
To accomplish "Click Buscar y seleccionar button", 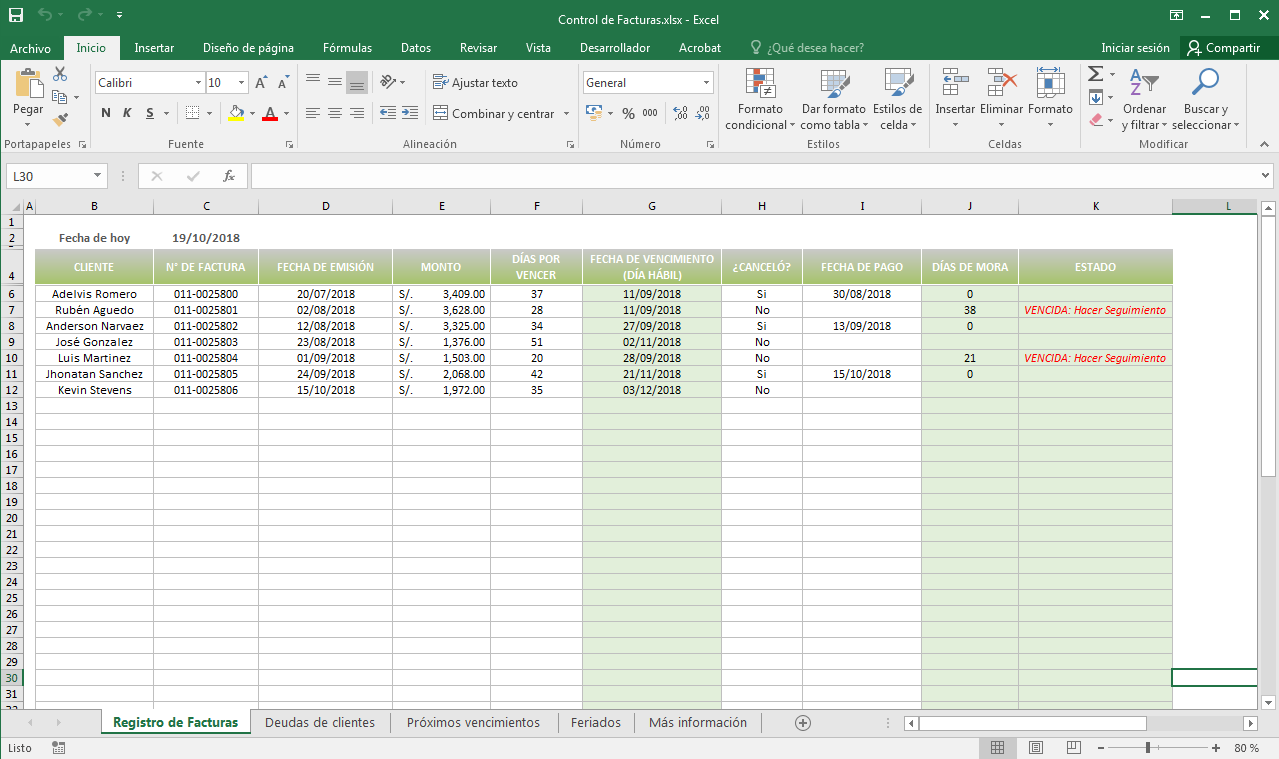I will [x=1205, y=99].
